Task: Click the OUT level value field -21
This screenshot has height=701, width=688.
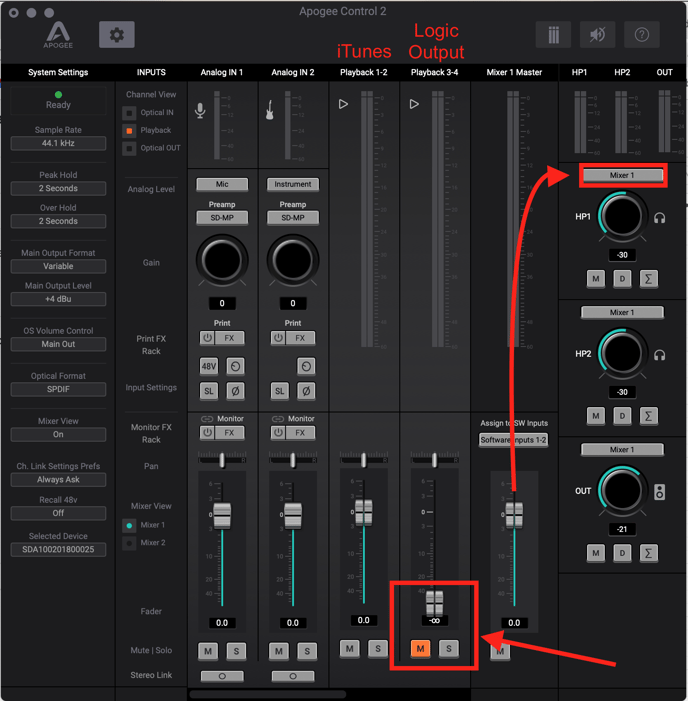Action: point(622,529)
